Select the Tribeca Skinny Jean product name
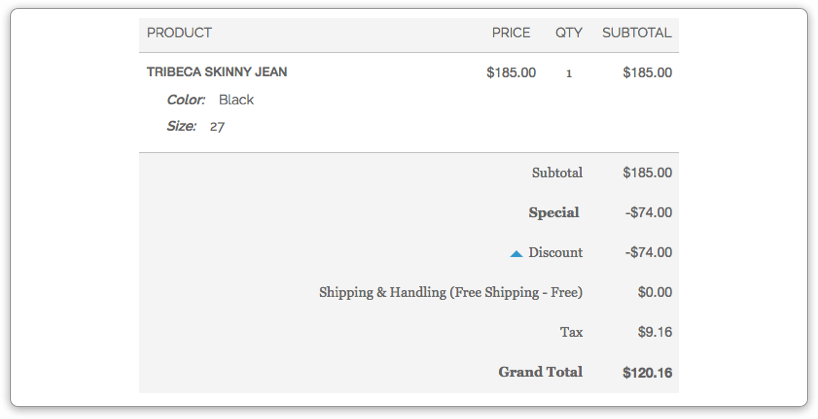 coord(217,72)
